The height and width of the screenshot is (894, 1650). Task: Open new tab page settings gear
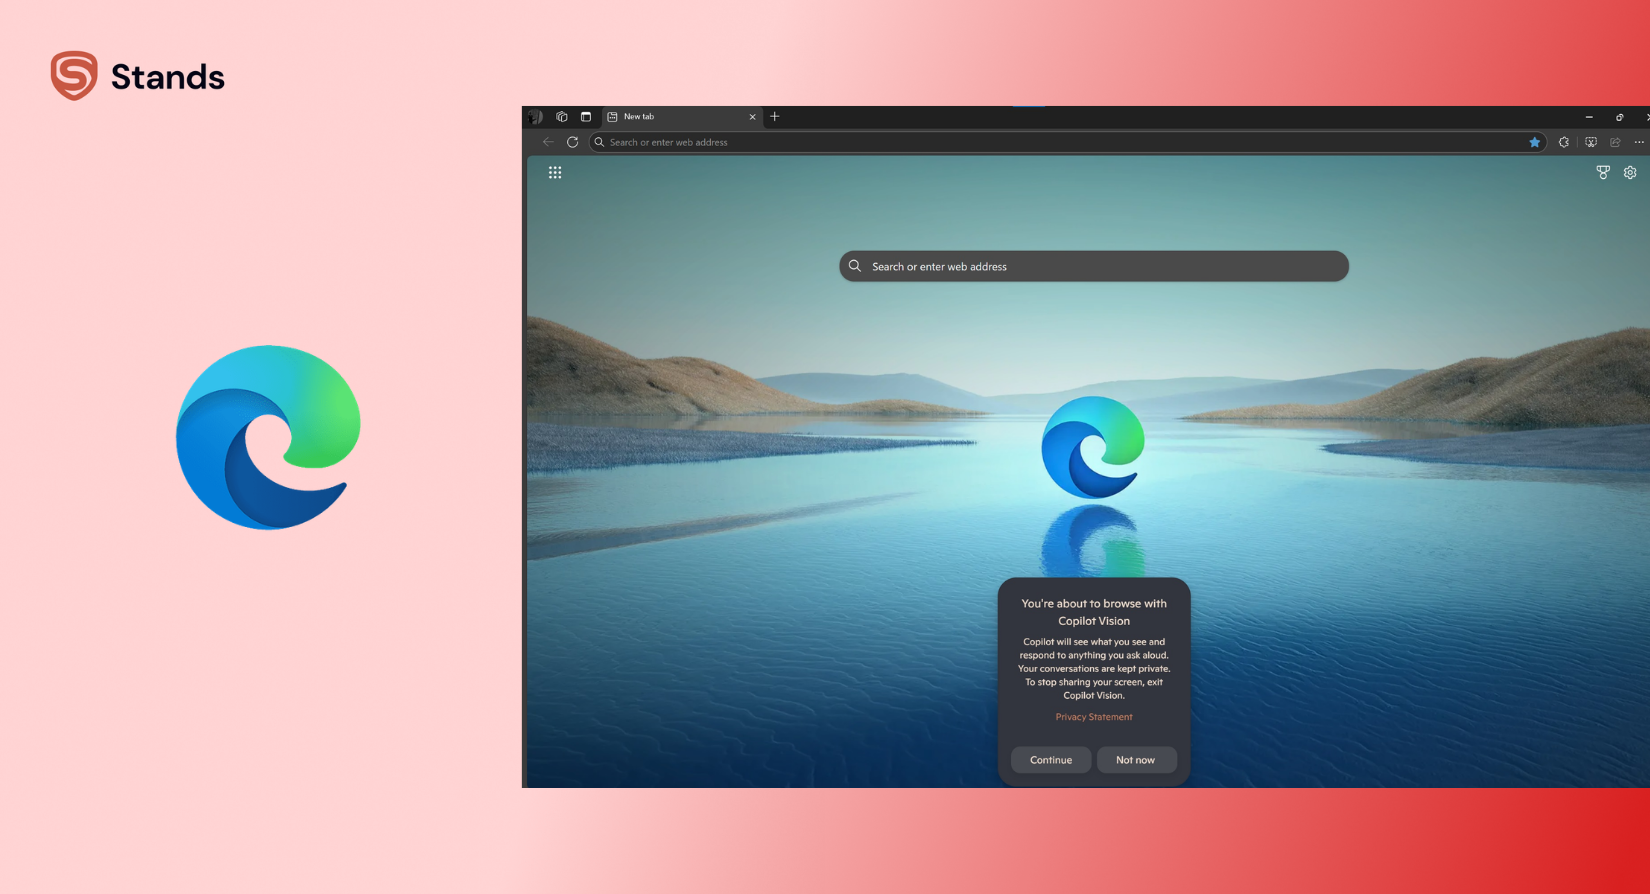pos(1630,173)
